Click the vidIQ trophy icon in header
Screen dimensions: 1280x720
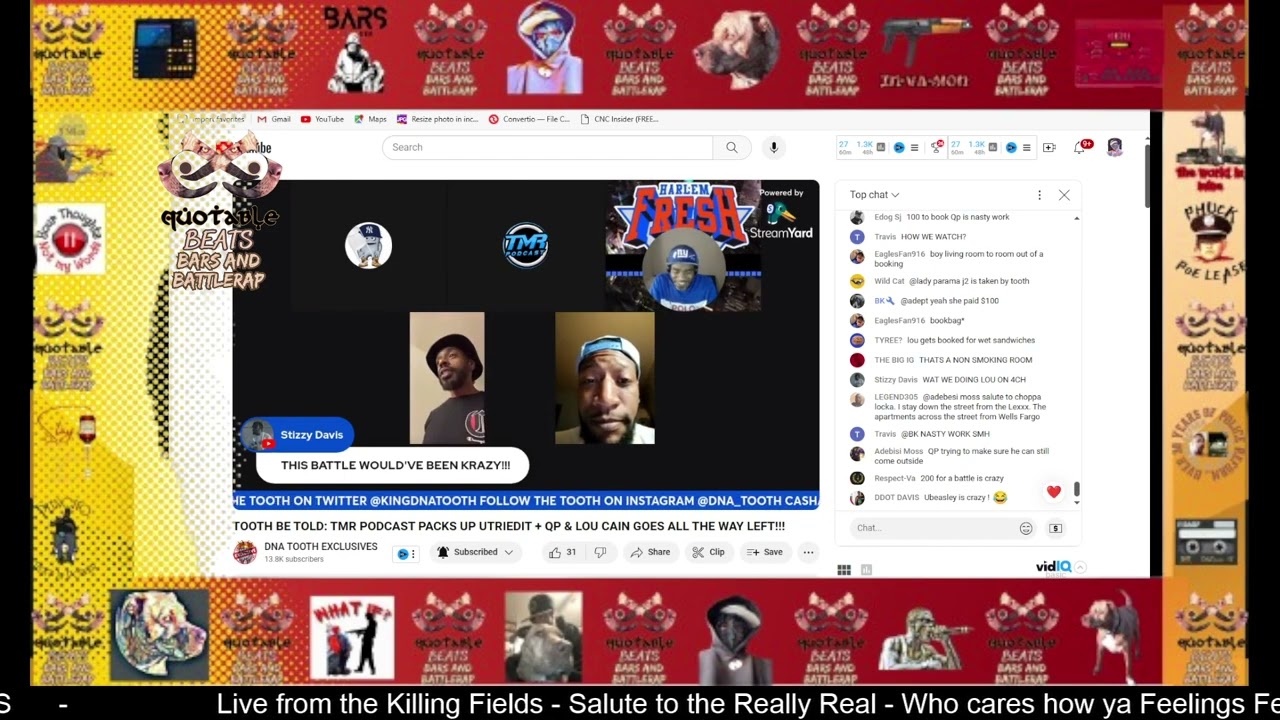coord(937,147)
